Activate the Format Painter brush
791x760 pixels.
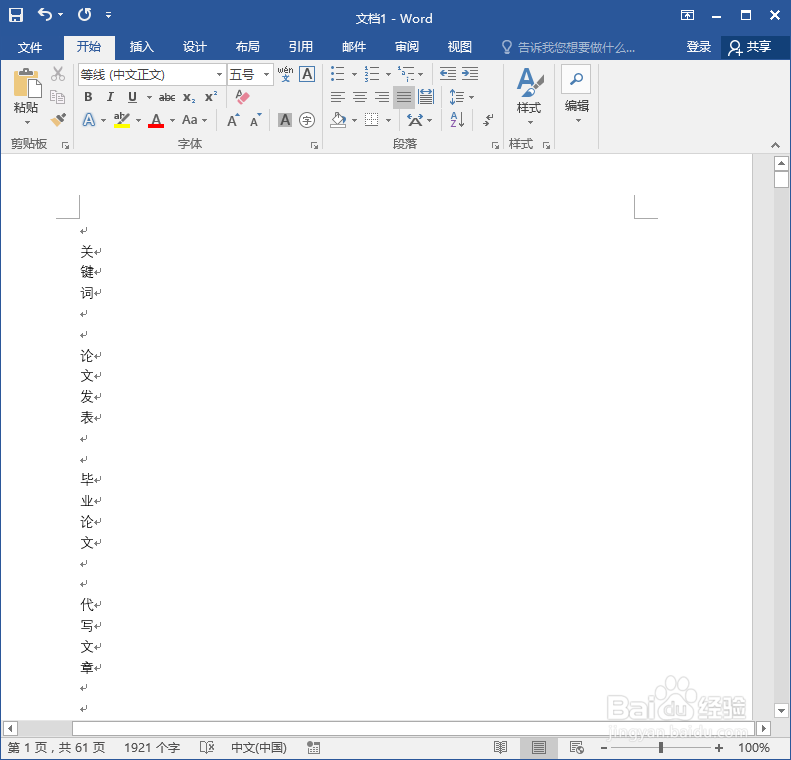pyautogui.click(x=58, y=120)
